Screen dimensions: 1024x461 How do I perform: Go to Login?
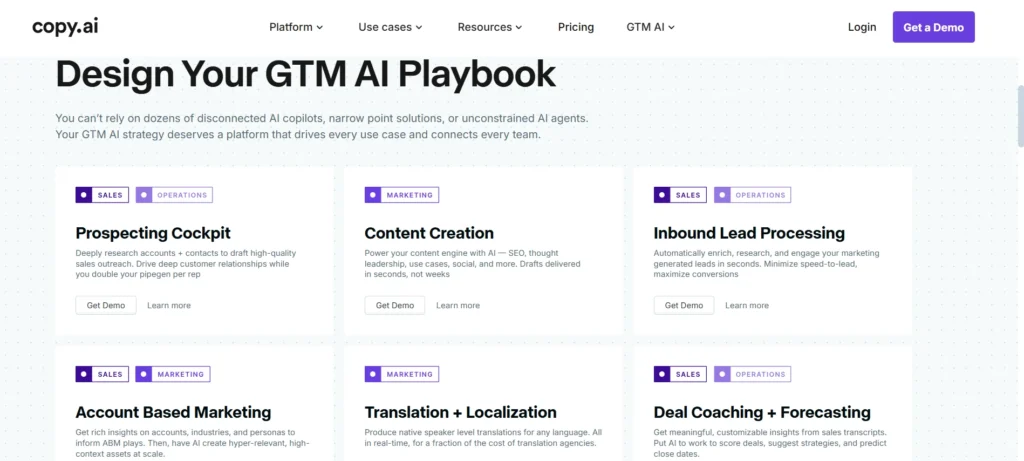pos(862,27)
